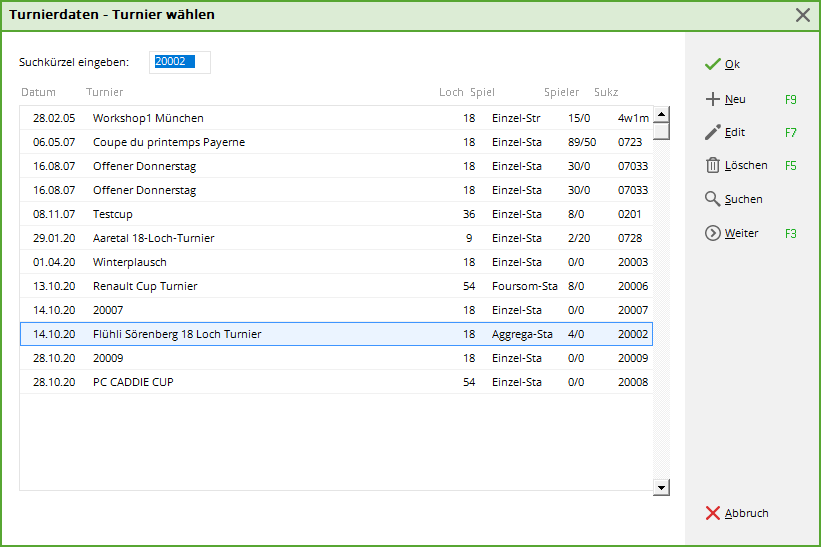Select the Aaretal 18-Loch-Turnier row

tap(153, 238)
